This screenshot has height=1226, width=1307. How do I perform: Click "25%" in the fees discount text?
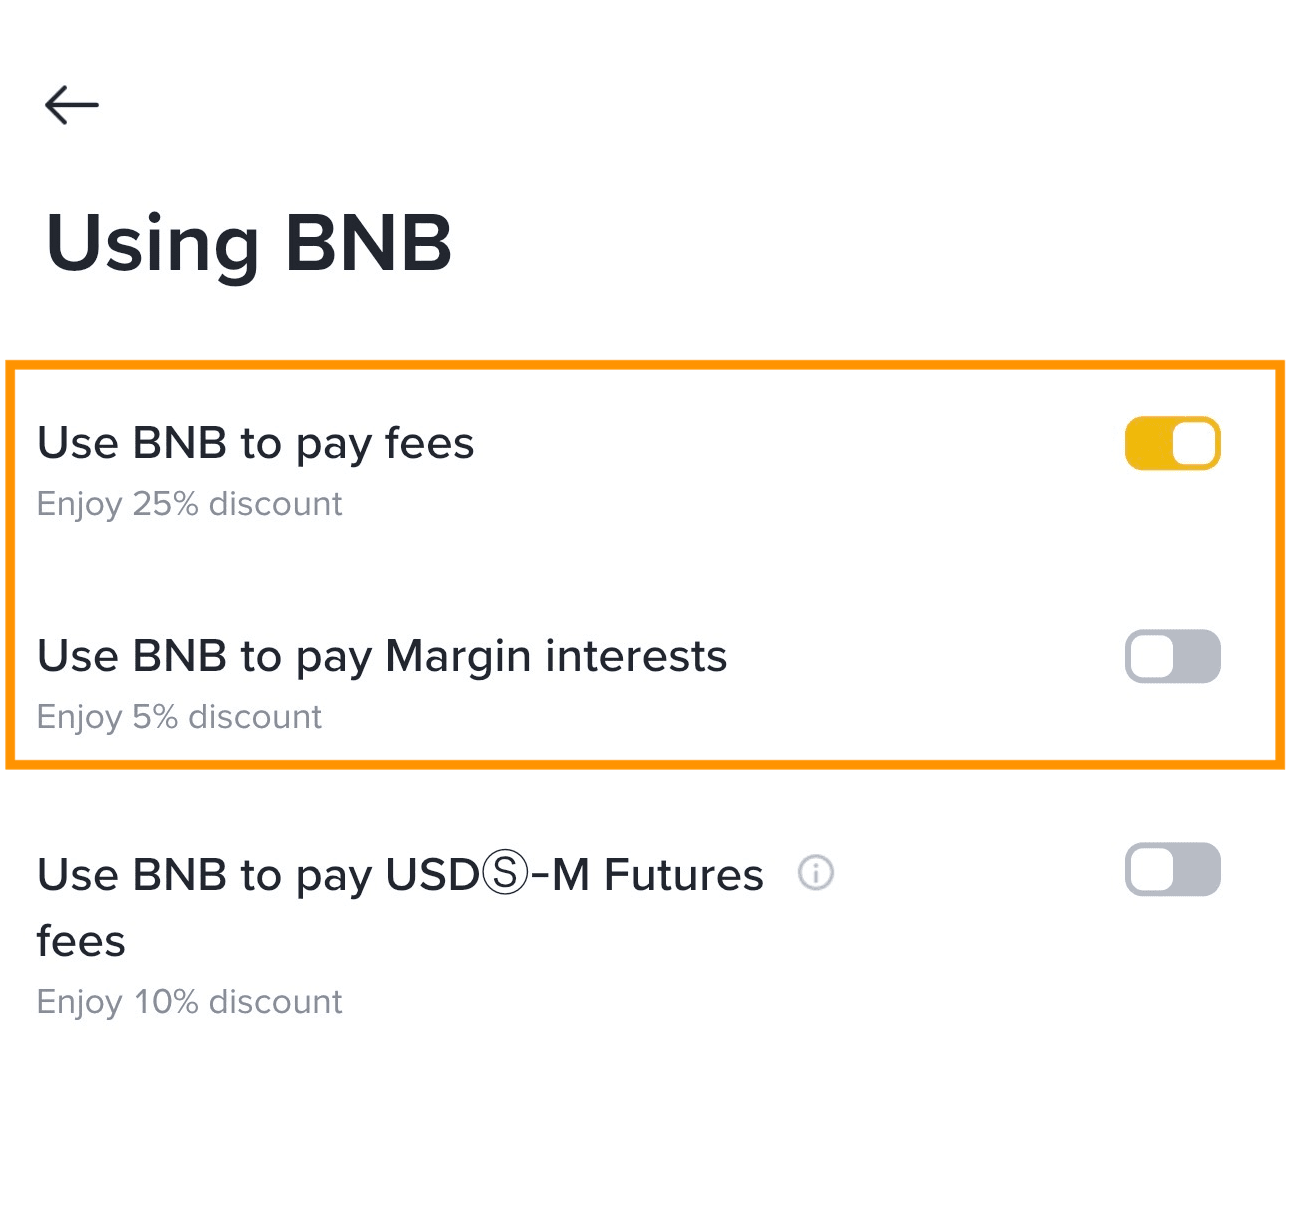(166, 504)
